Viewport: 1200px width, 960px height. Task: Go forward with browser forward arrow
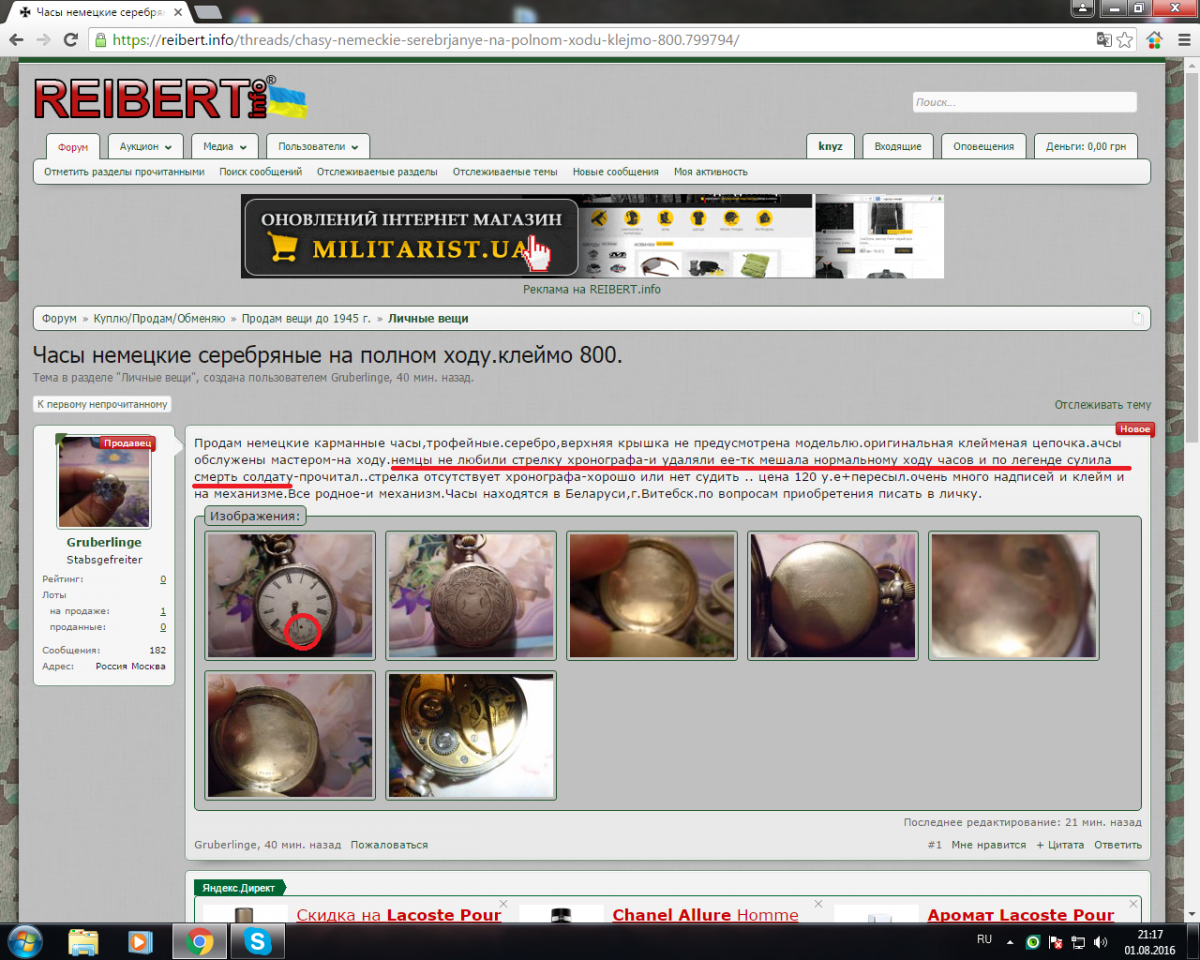tap(44, 40)
